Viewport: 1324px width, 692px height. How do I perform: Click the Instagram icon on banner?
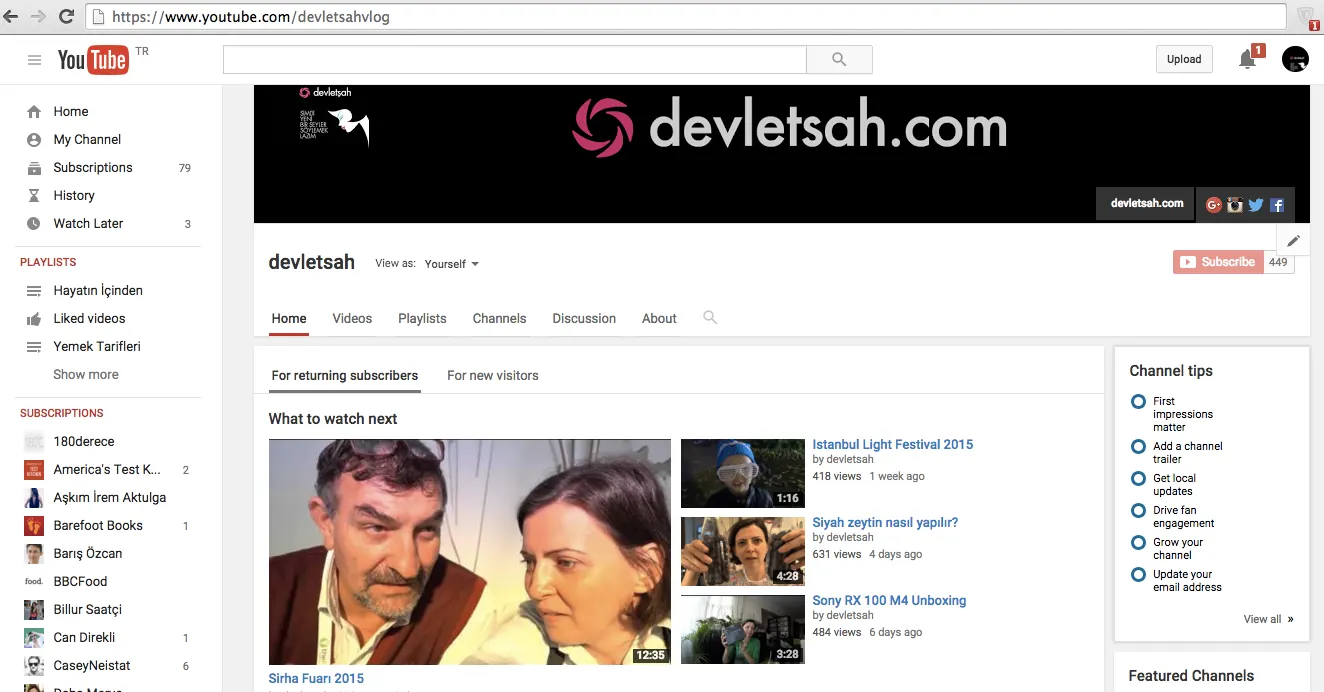1235,205
